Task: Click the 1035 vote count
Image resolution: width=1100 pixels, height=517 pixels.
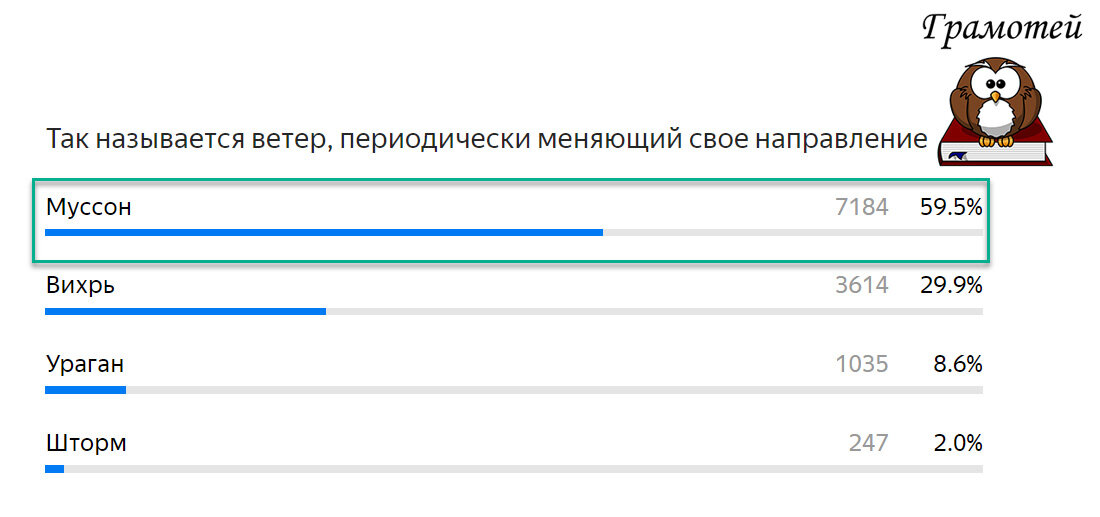Action: coord(861,365)
